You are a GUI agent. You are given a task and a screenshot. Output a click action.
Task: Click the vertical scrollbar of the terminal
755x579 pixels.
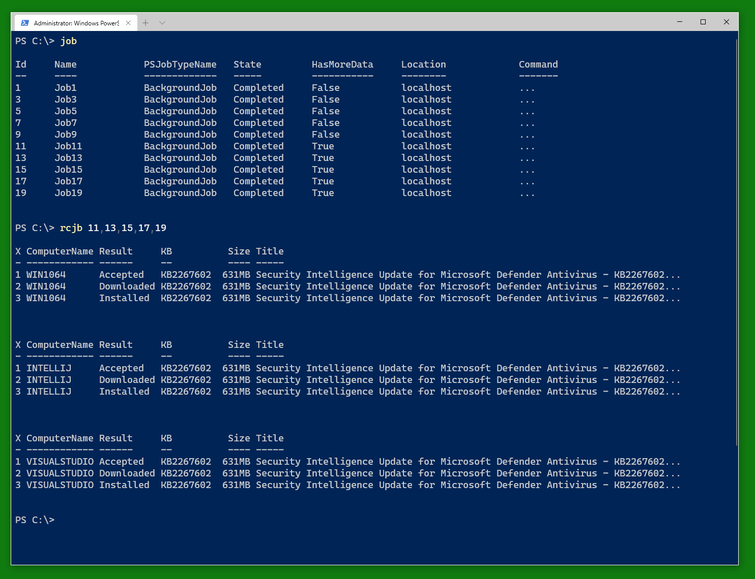[x=736, y=241]
